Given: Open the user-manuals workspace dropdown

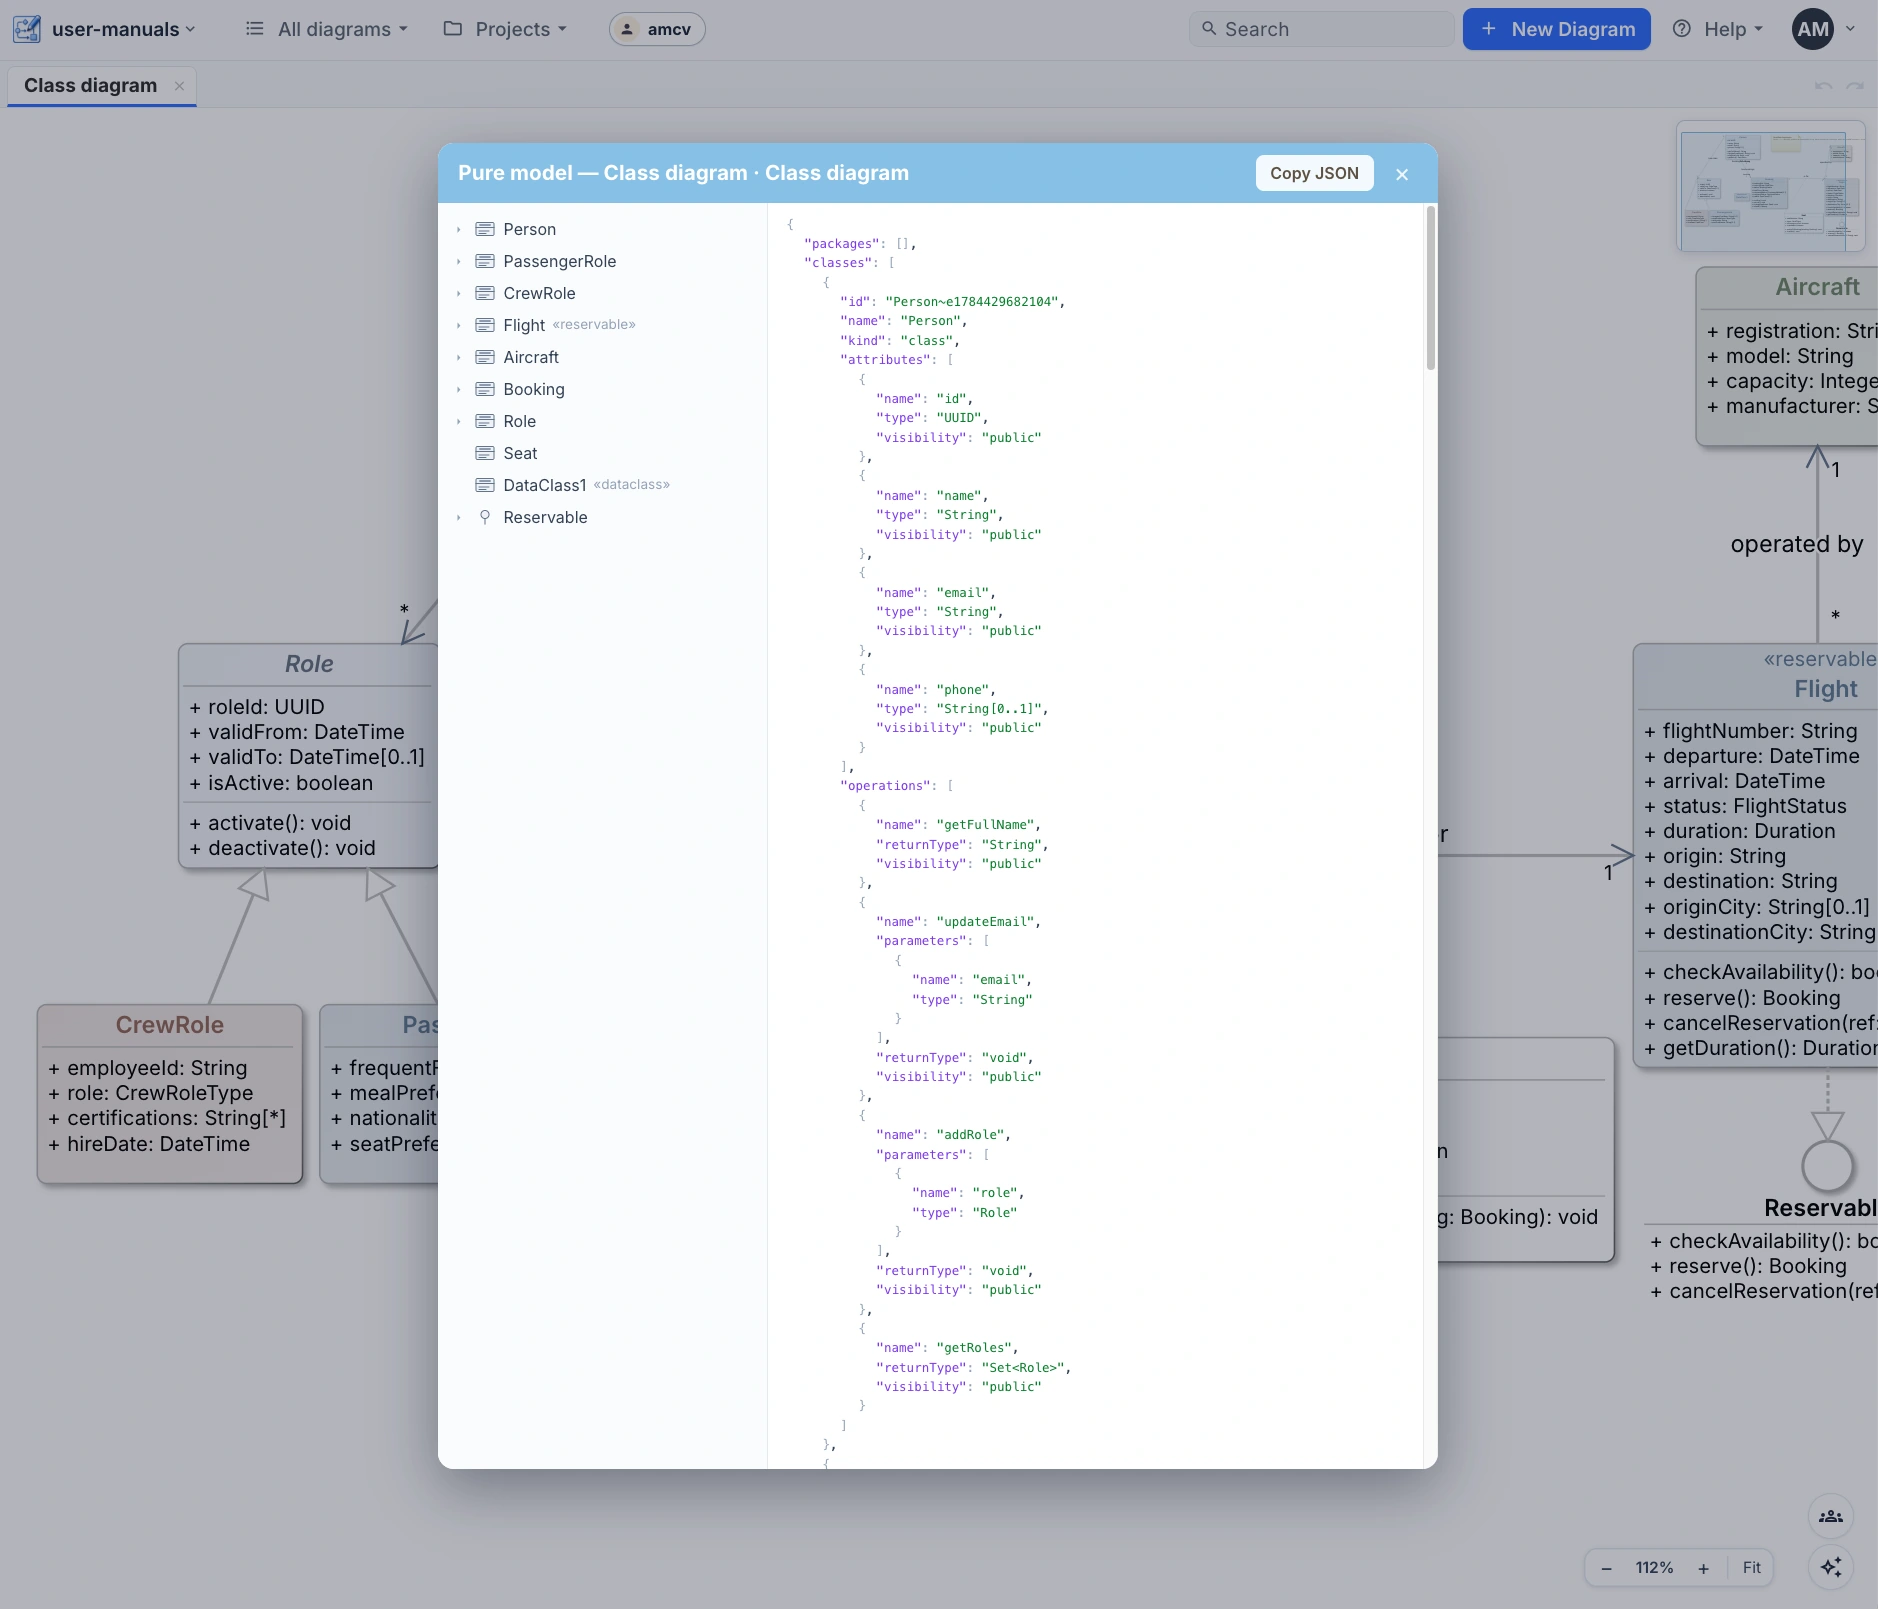Looking at the screenshot, I should (123, 29).
